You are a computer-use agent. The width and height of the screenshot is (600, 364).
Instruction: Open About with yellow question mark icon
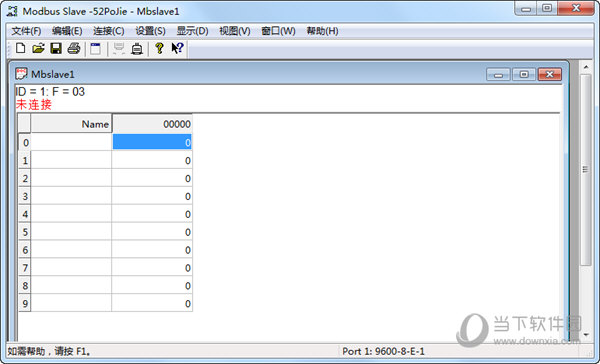pos(159,49)
